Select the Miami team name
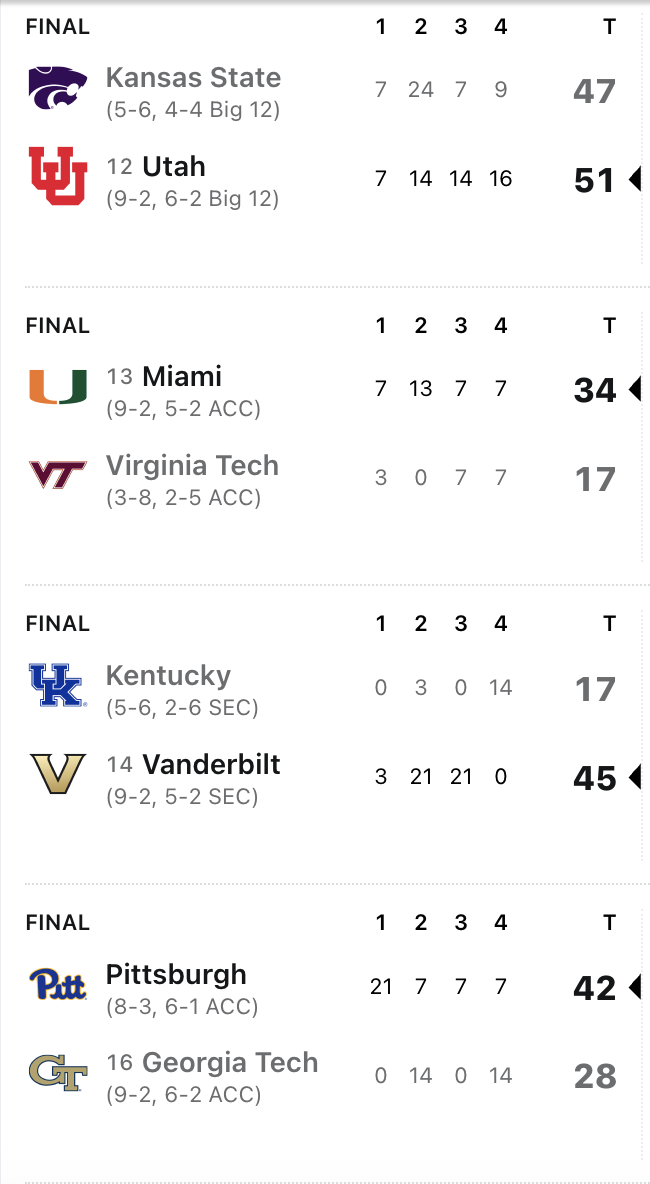This screenshot has width=650, height=1184. [x=182, y=377]
